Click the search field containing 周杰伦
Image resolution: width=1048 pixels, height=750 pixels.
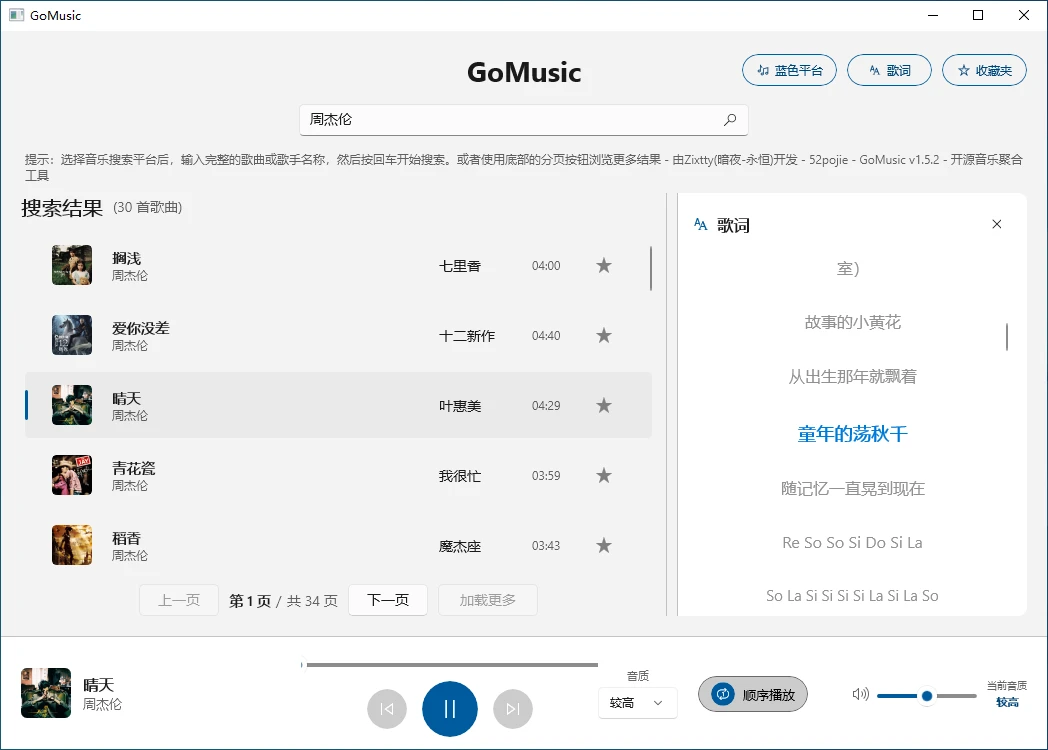click(510, 120)
